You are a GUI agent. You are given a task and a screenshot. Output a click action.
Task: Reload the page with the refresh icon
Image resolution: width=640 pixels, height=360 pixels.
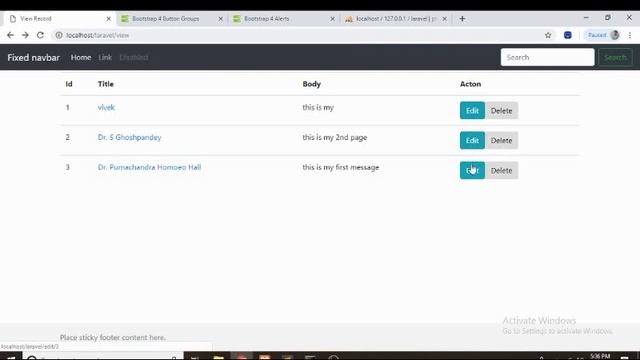pos(40,36)
